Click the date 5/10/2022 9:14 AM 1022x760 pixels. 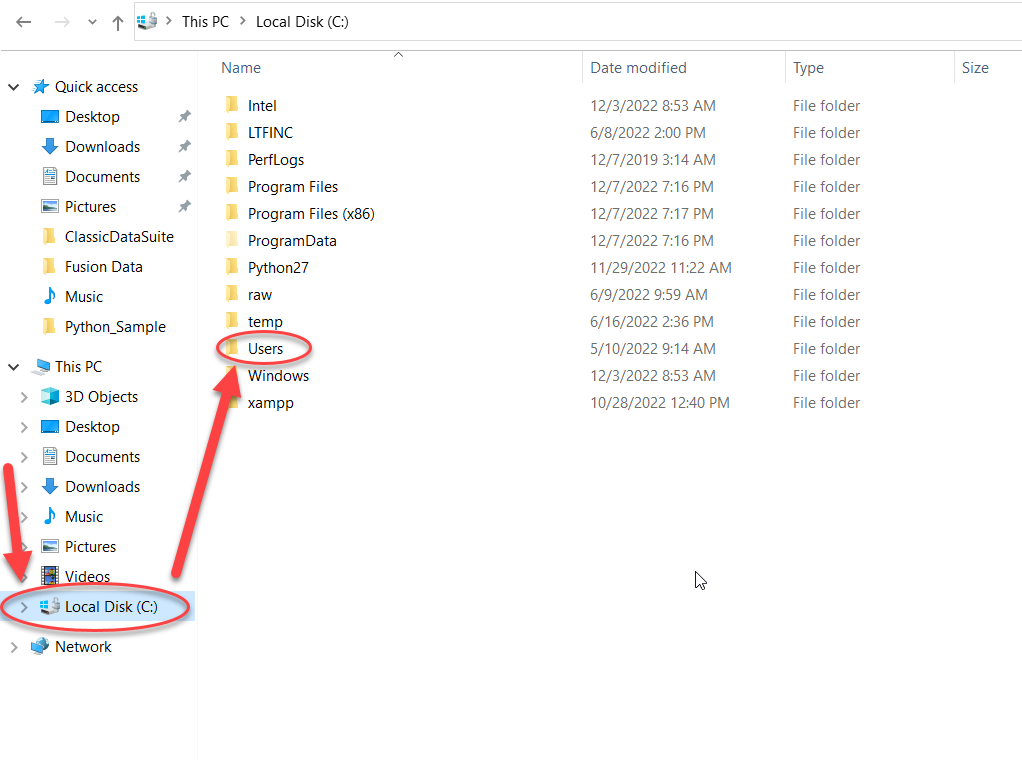[652, 349]
